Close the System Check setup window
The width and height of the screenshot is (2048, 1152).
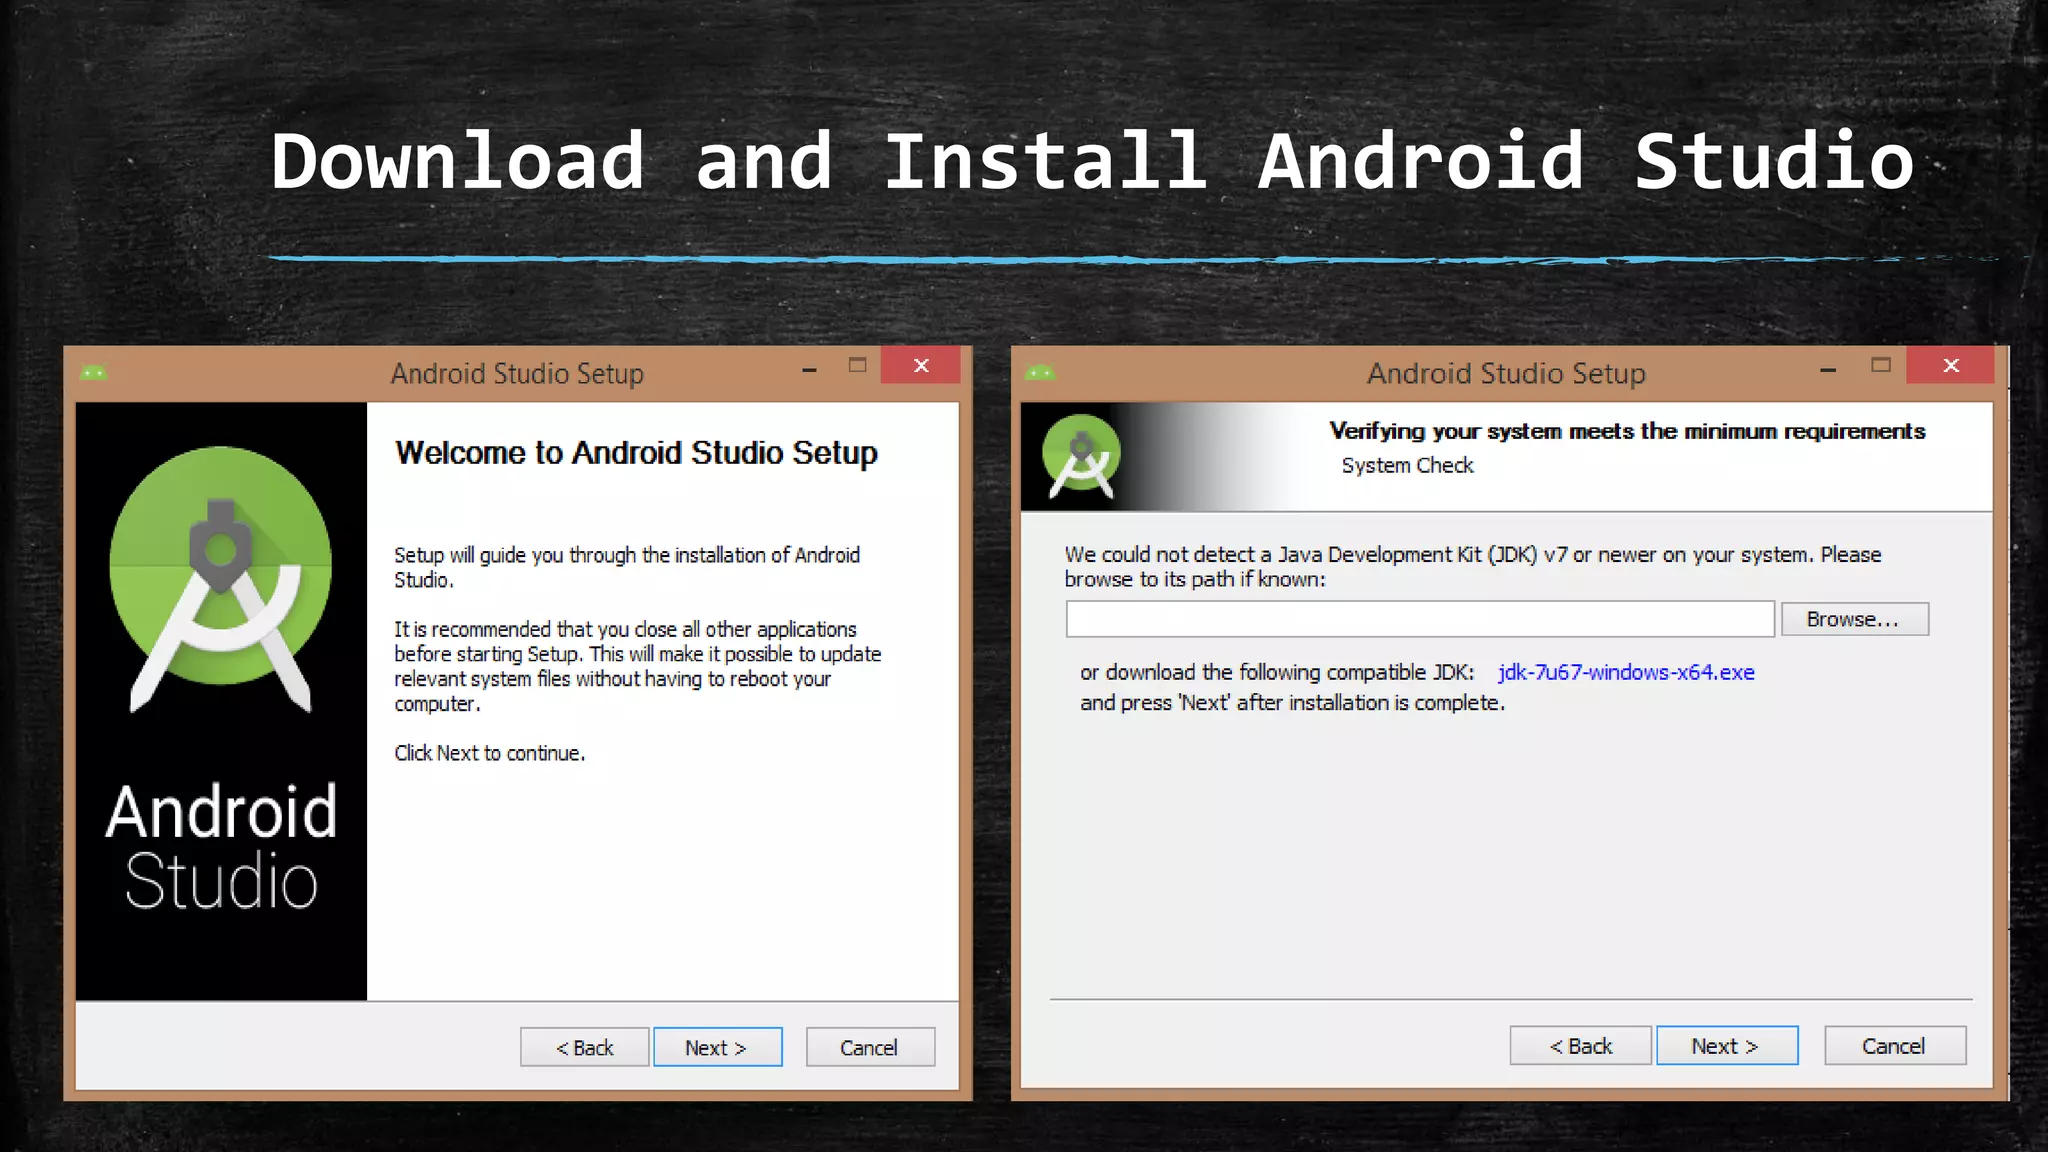coord(1950,365)
